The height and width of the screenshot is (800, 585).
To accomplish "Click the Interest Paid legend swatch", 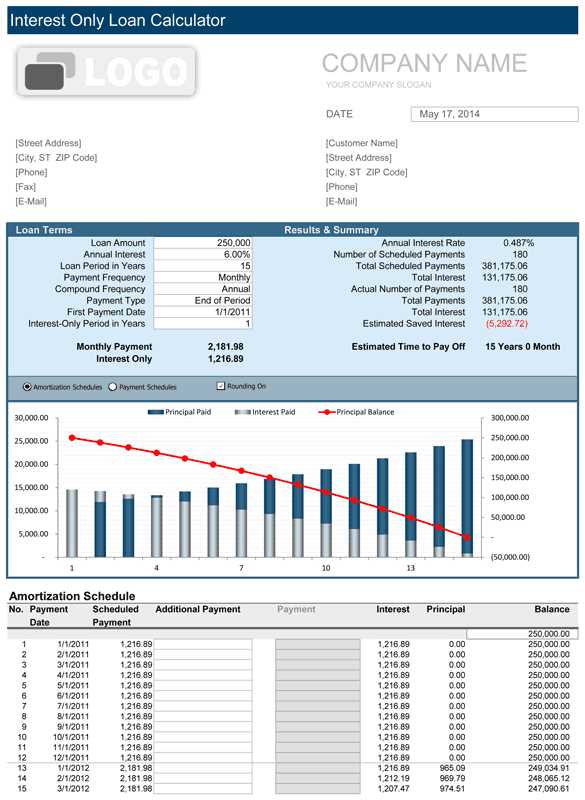I will 243,412.
